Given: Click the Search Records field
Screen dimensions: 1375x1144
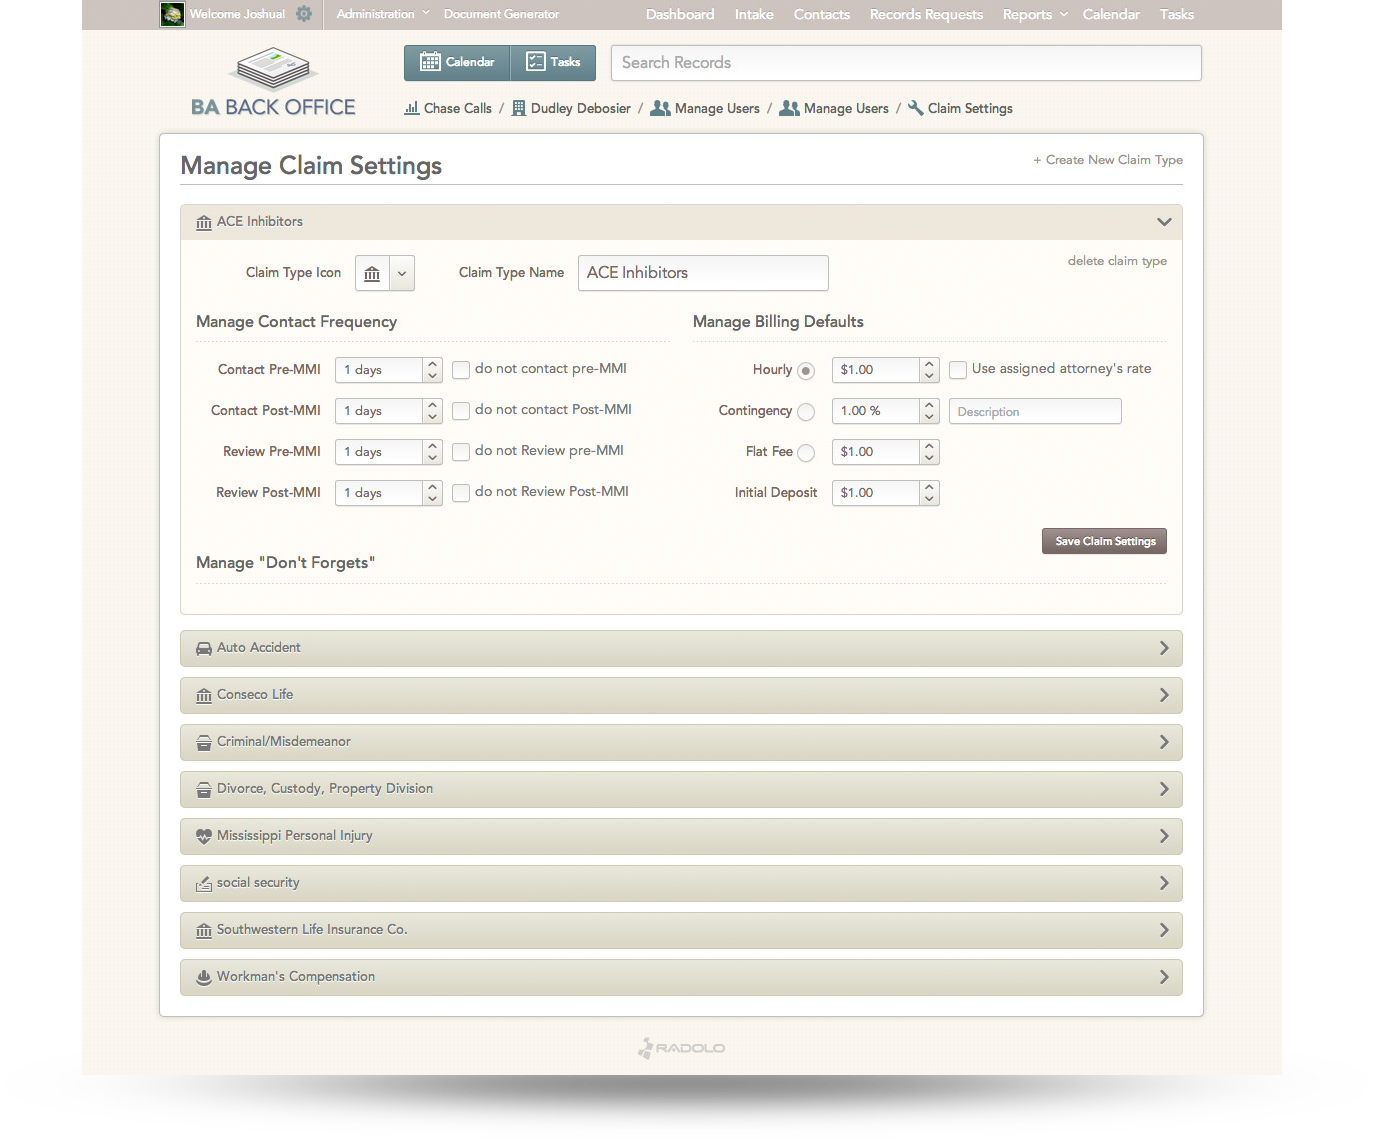Looking at the screenshot, I should point(905,63).
